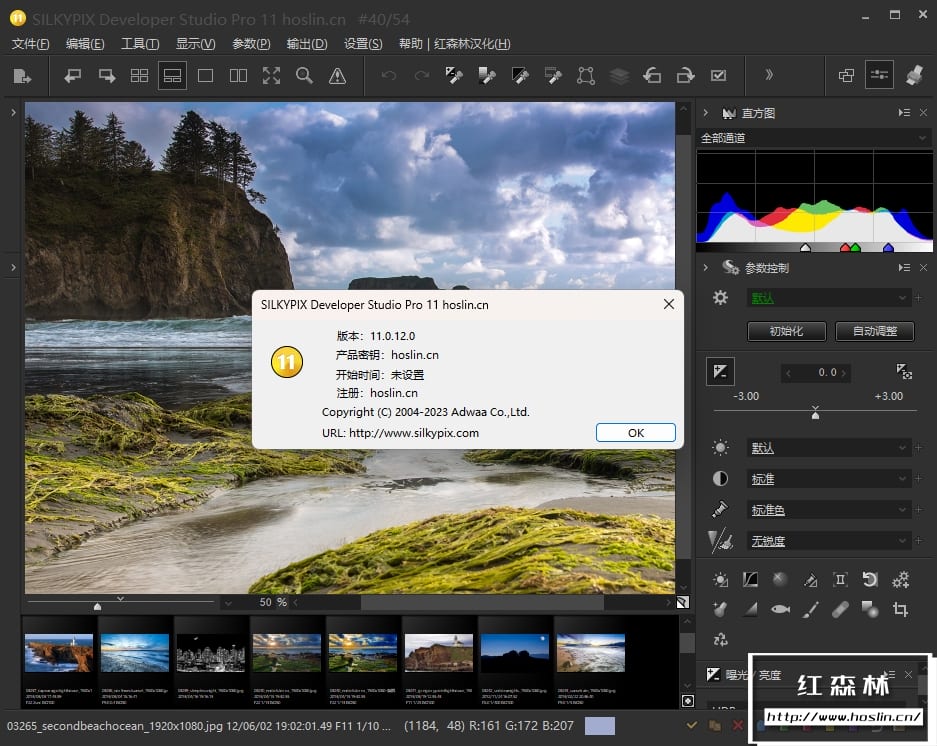Click the rotate left icon
This screenshot has height=746, width=937.
click(652, 76)
